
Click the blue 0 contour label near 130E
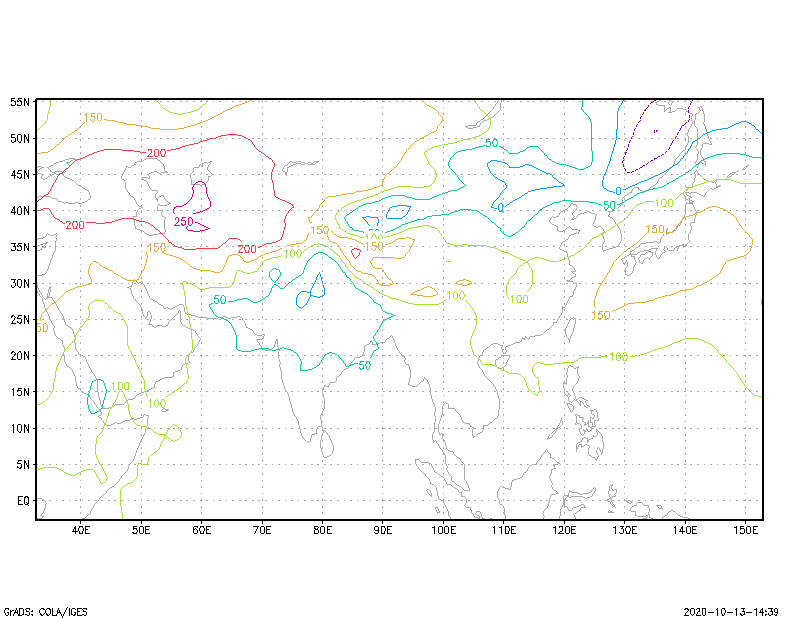(x=618, y=191)
